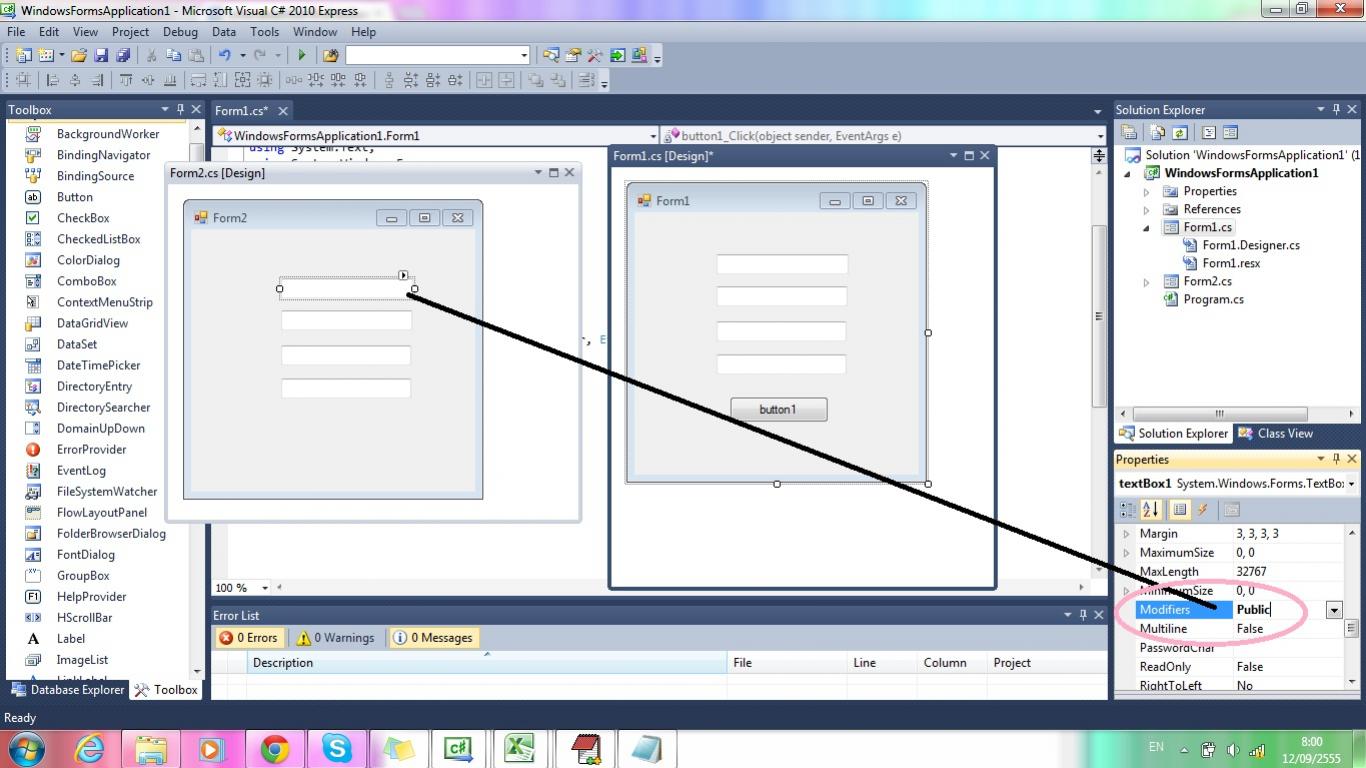Toggle the 0 Messages filter
Image resolution: width=1366 pixels, height=768 pixels.
tap(432, 638)
